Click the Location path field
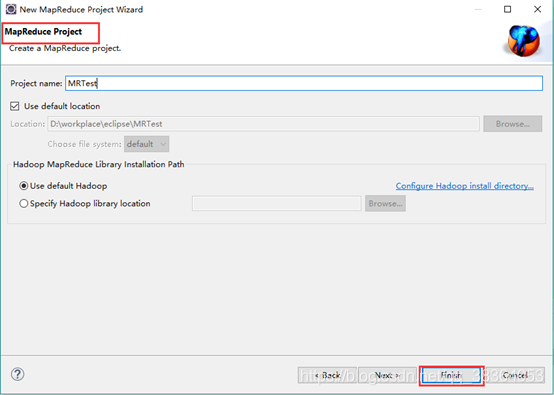The image size is (554, 395). pyautogui.click(x=264, y=124)
